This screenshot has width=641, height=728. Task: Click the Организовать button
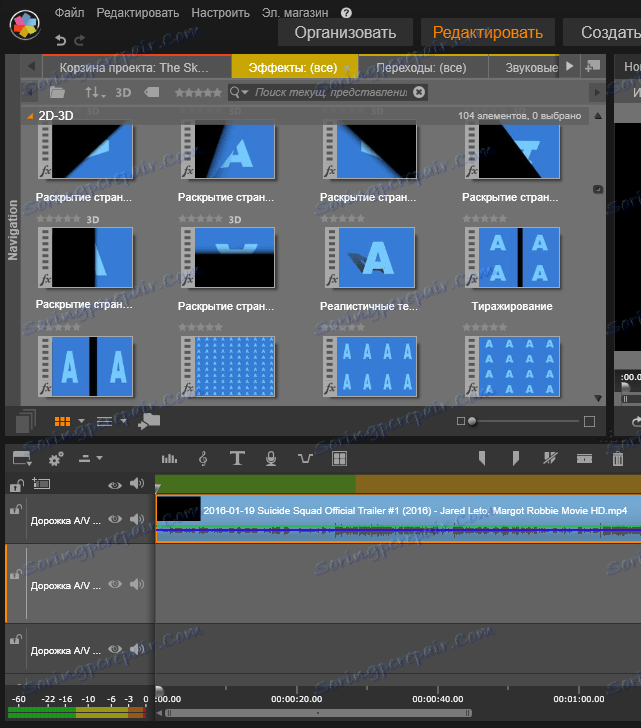point(345,32)
